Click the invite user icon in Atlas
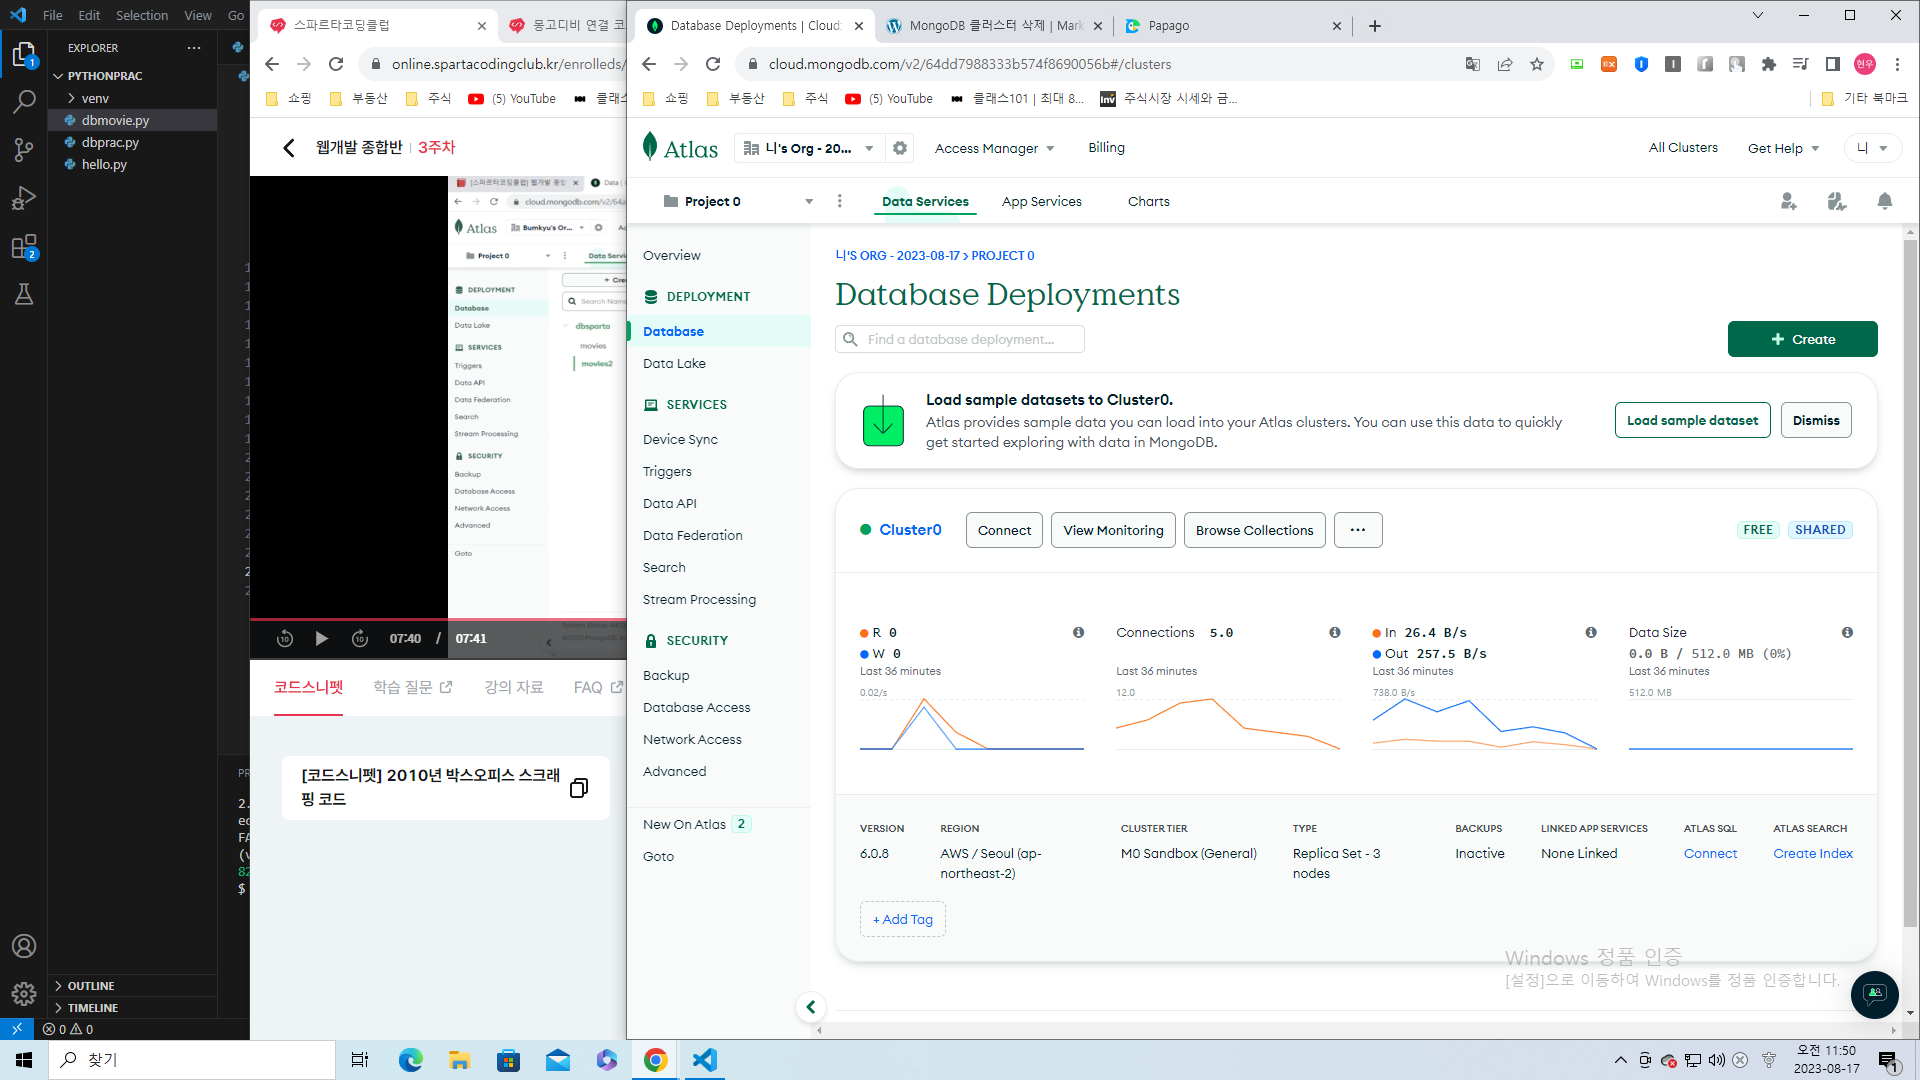Screen dimensions: 1920x1080 [1789, 201]
